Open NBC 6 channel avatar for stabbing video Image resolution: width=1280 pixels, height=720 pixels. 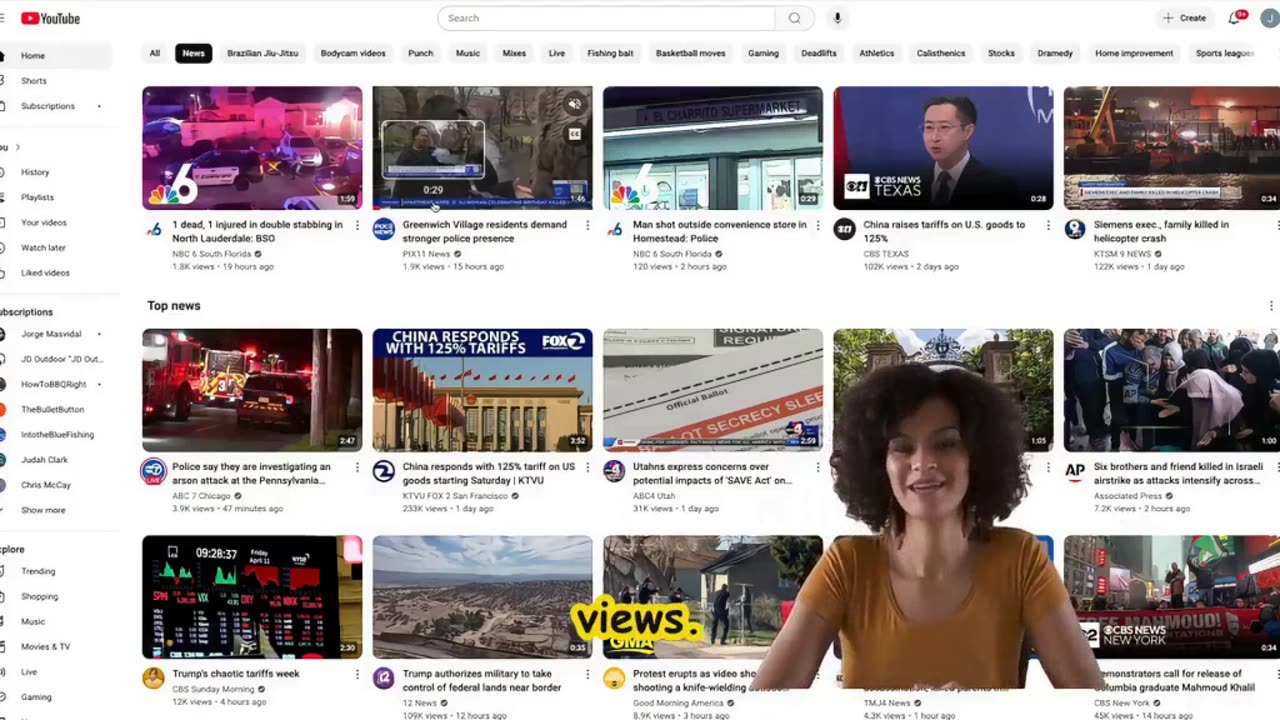(x=153, y=229)
